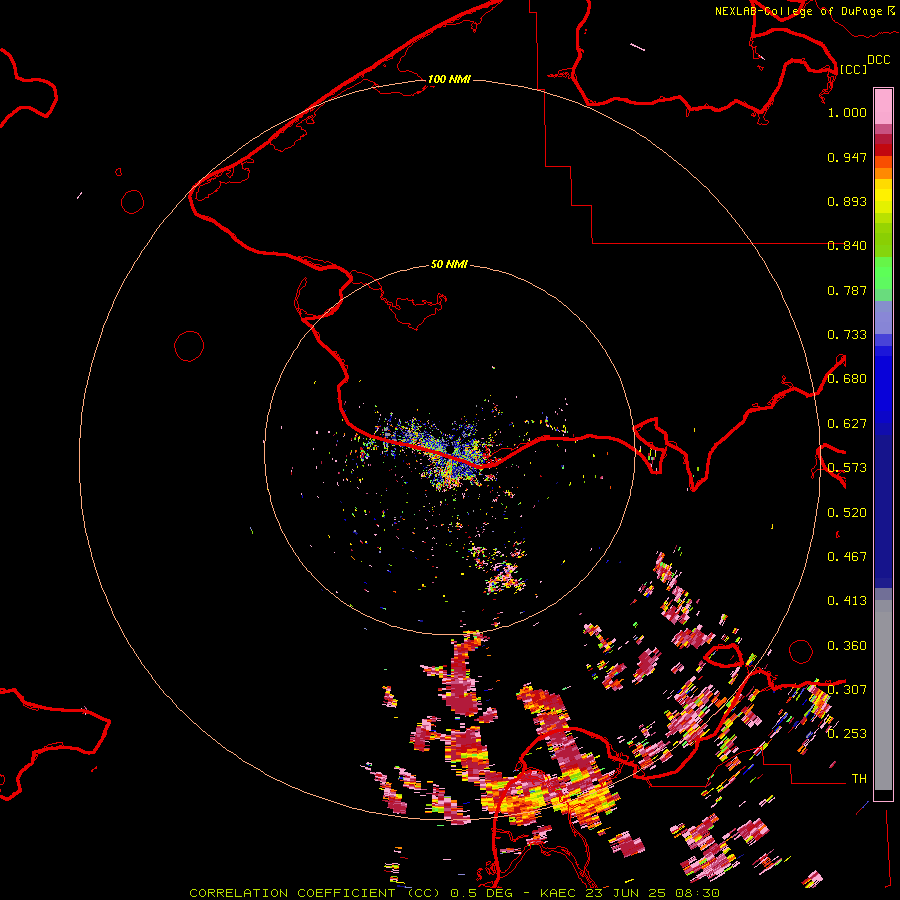900x900 pixels.
Task: Click the 0.680 scale value
Action: pyautogui.click(x=847, y=379)
